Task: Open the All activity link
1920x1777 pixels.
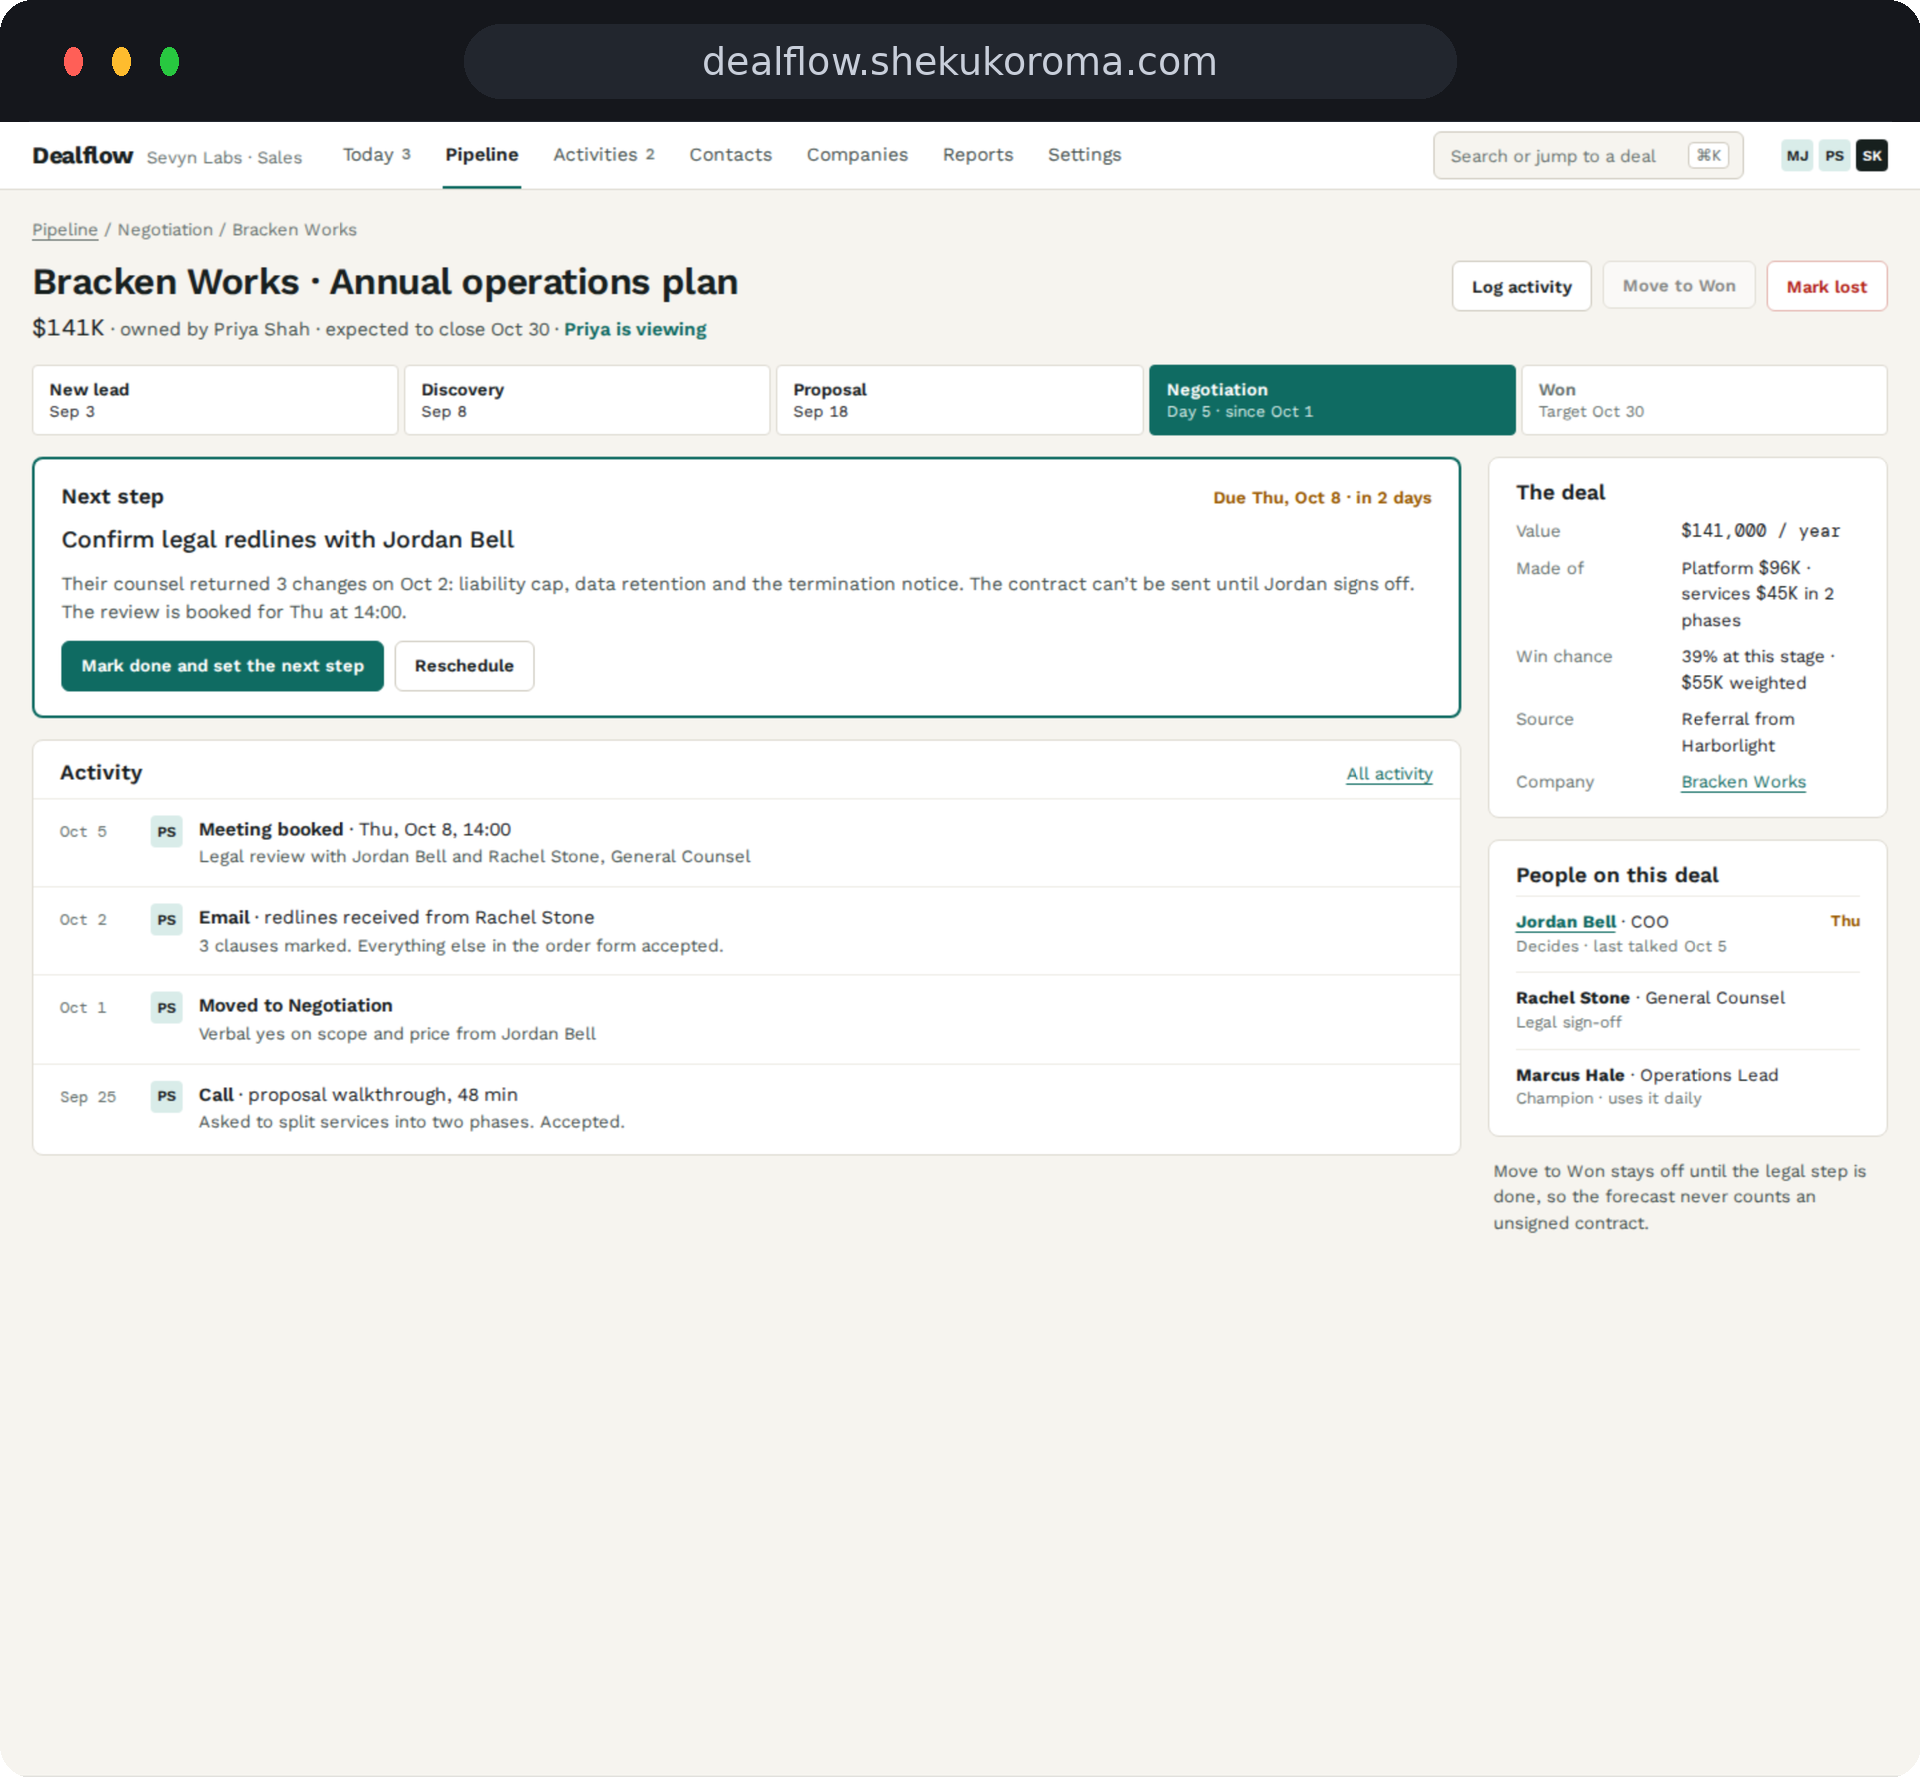Action: [x=1389, y=773]
